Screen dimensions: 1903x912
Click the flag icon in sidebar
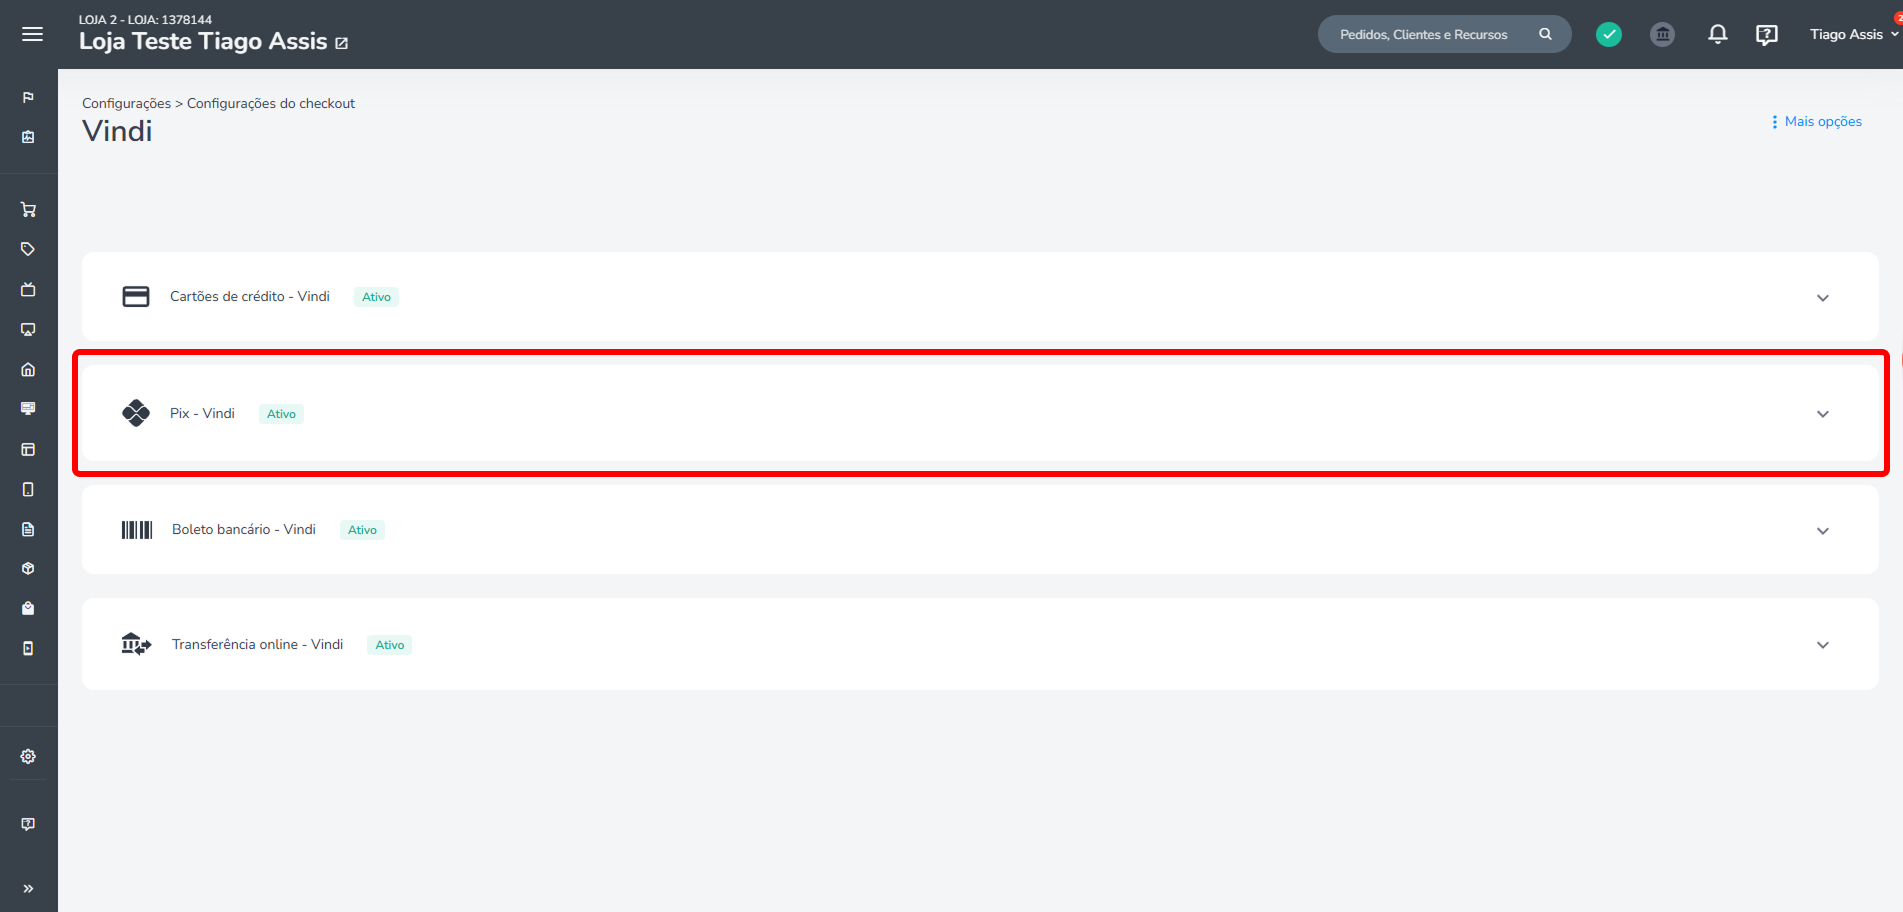click(x=28, y=97)
